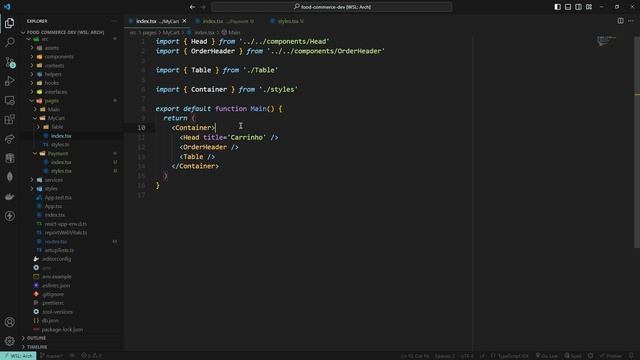Select the index.tsx MyCart editor tab
Viewport: 640px width, 360px height.
click(158, 21)
